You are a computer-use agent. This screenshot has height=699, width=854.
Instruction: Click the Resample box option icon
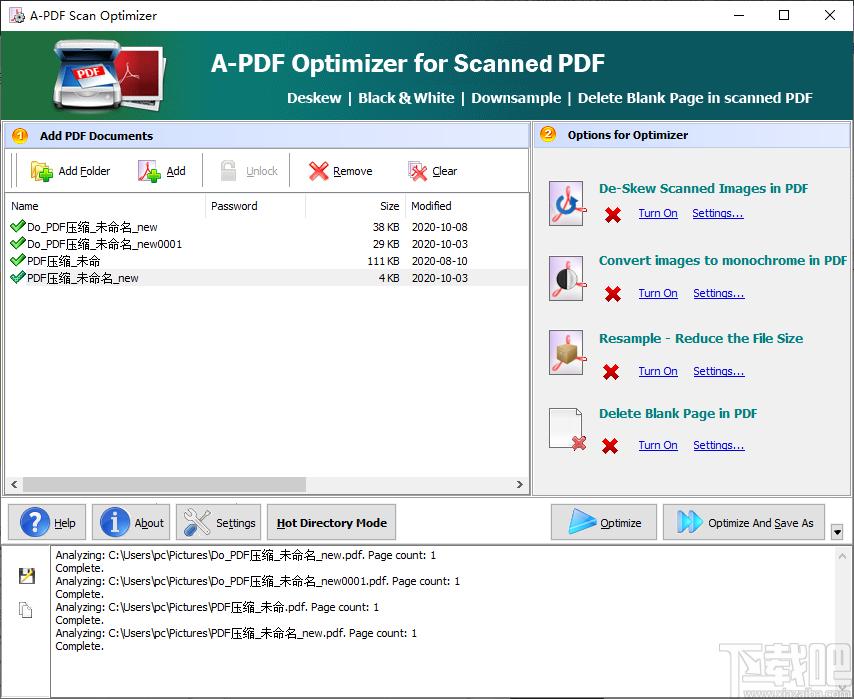click(x=566, y=352)
